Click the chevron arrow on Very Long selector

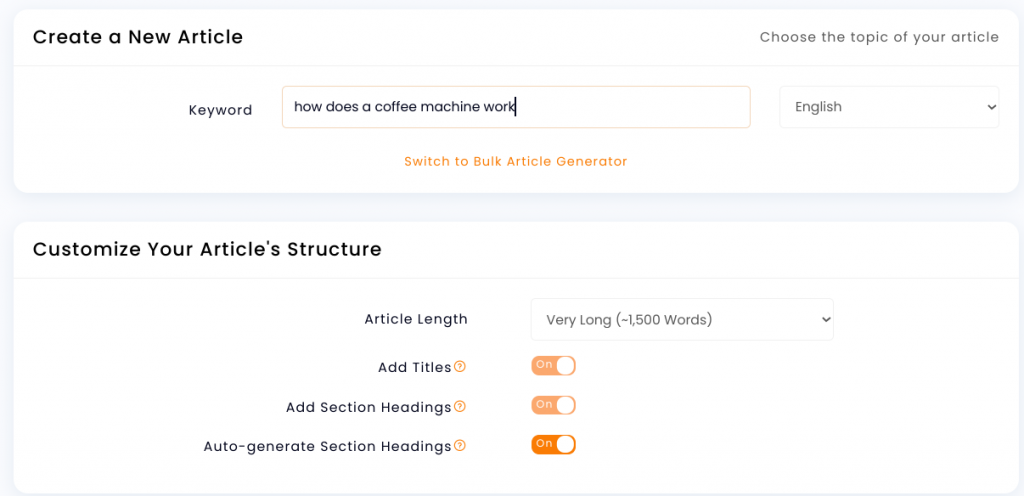(x=826, y=320)
